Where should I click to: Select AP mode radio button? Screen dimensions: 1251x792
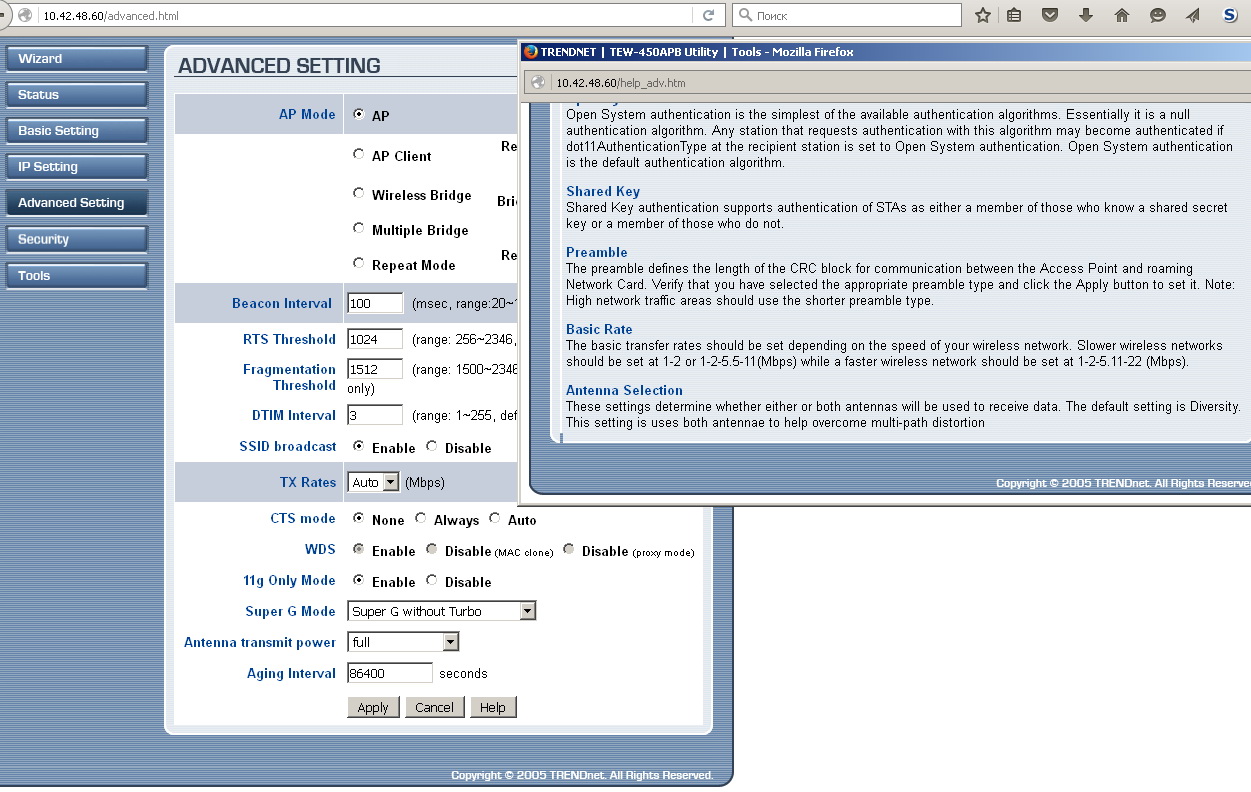point(359,114)
